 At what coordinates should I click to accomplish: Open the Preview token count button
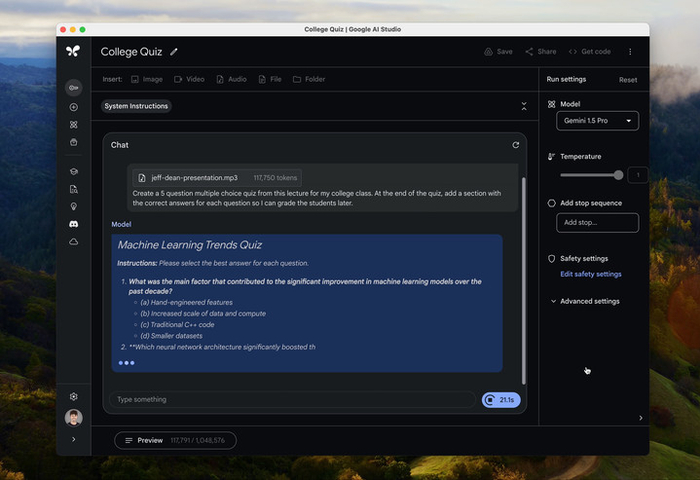tap(175, 440)
